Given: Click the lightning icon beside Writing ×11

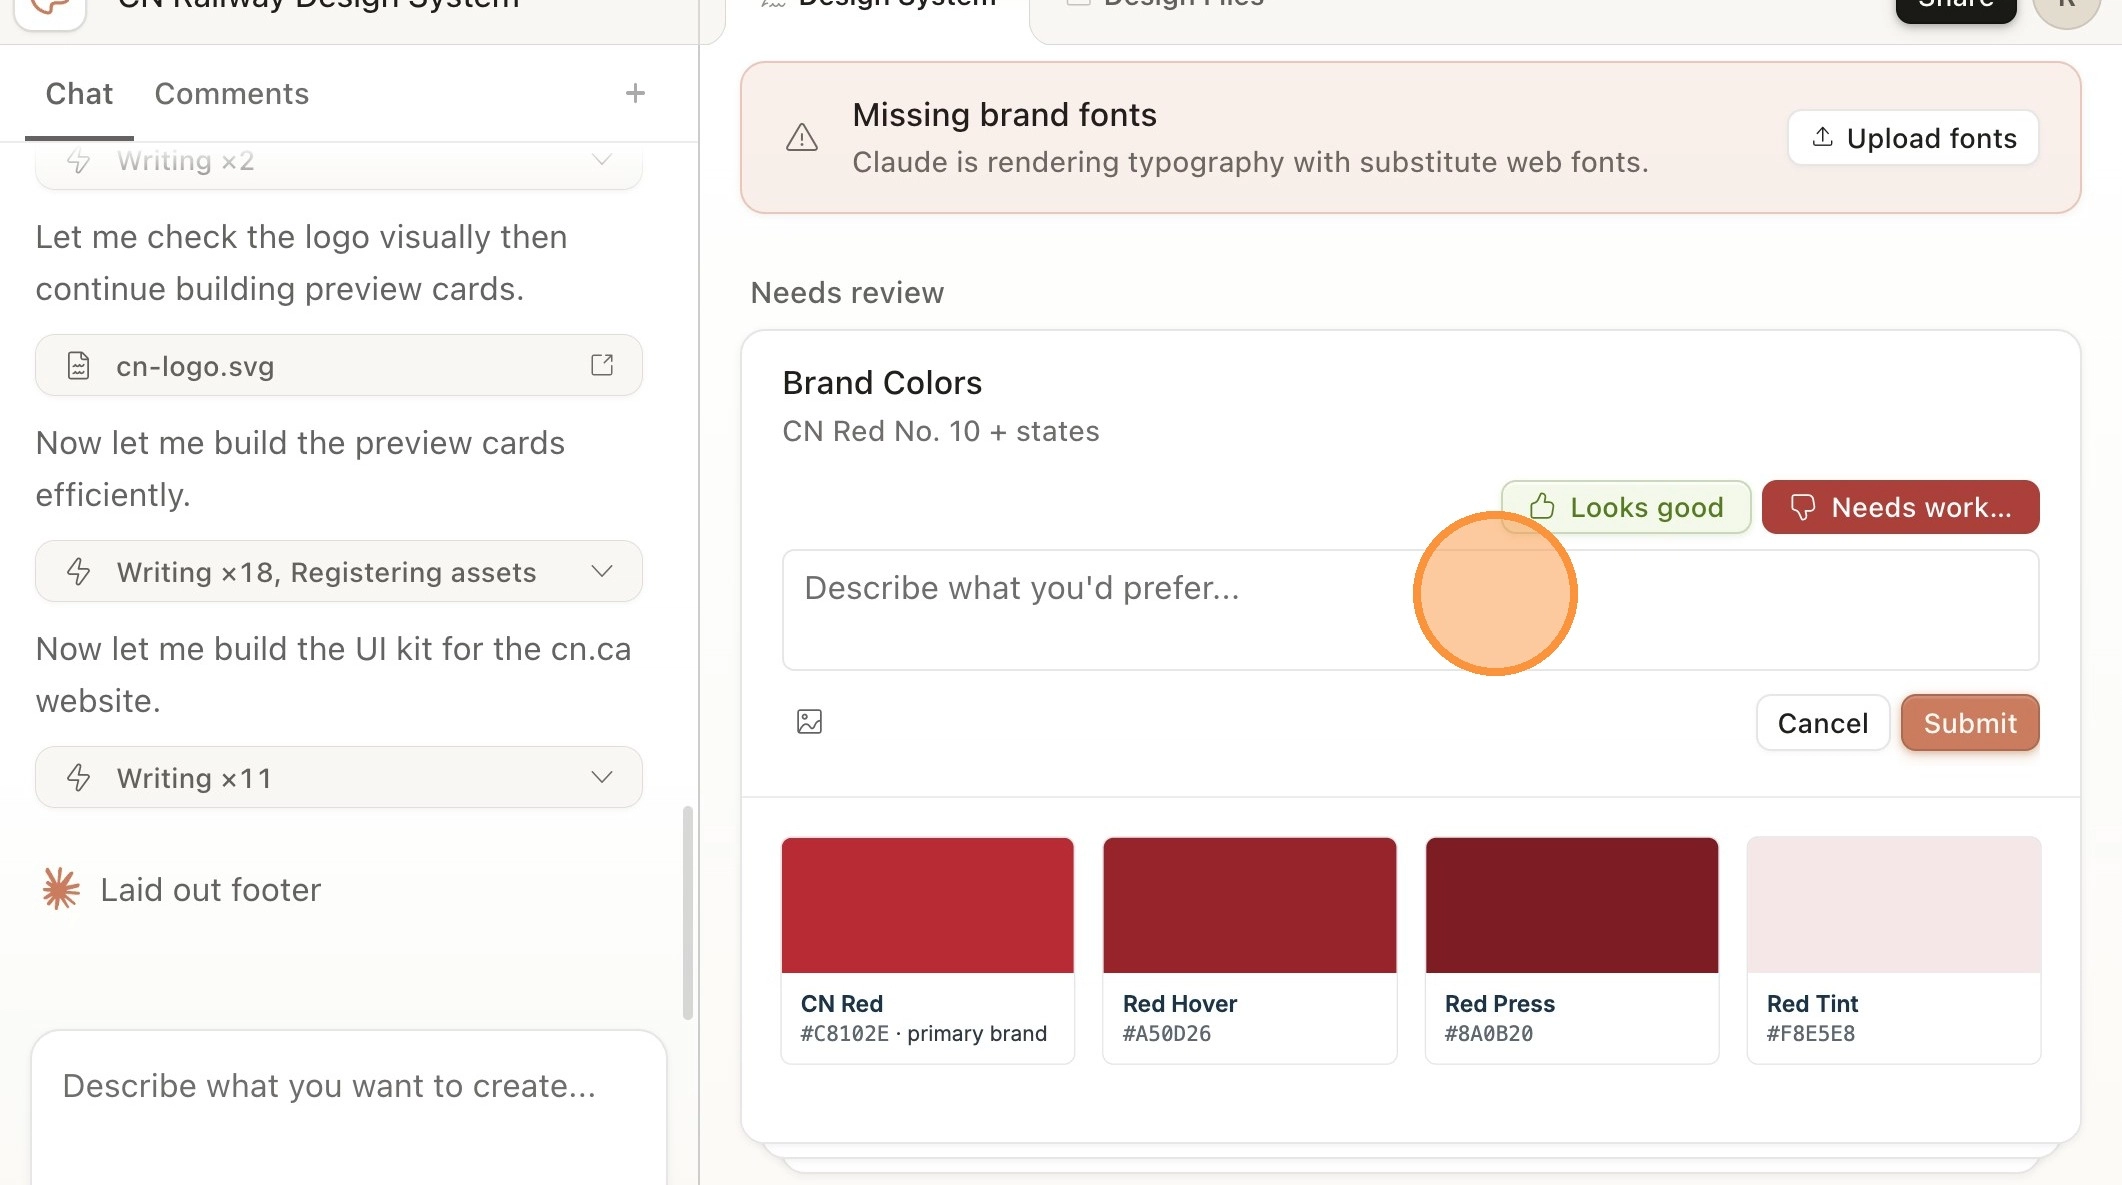Looking at the screenshot, I should click(79, 778).
